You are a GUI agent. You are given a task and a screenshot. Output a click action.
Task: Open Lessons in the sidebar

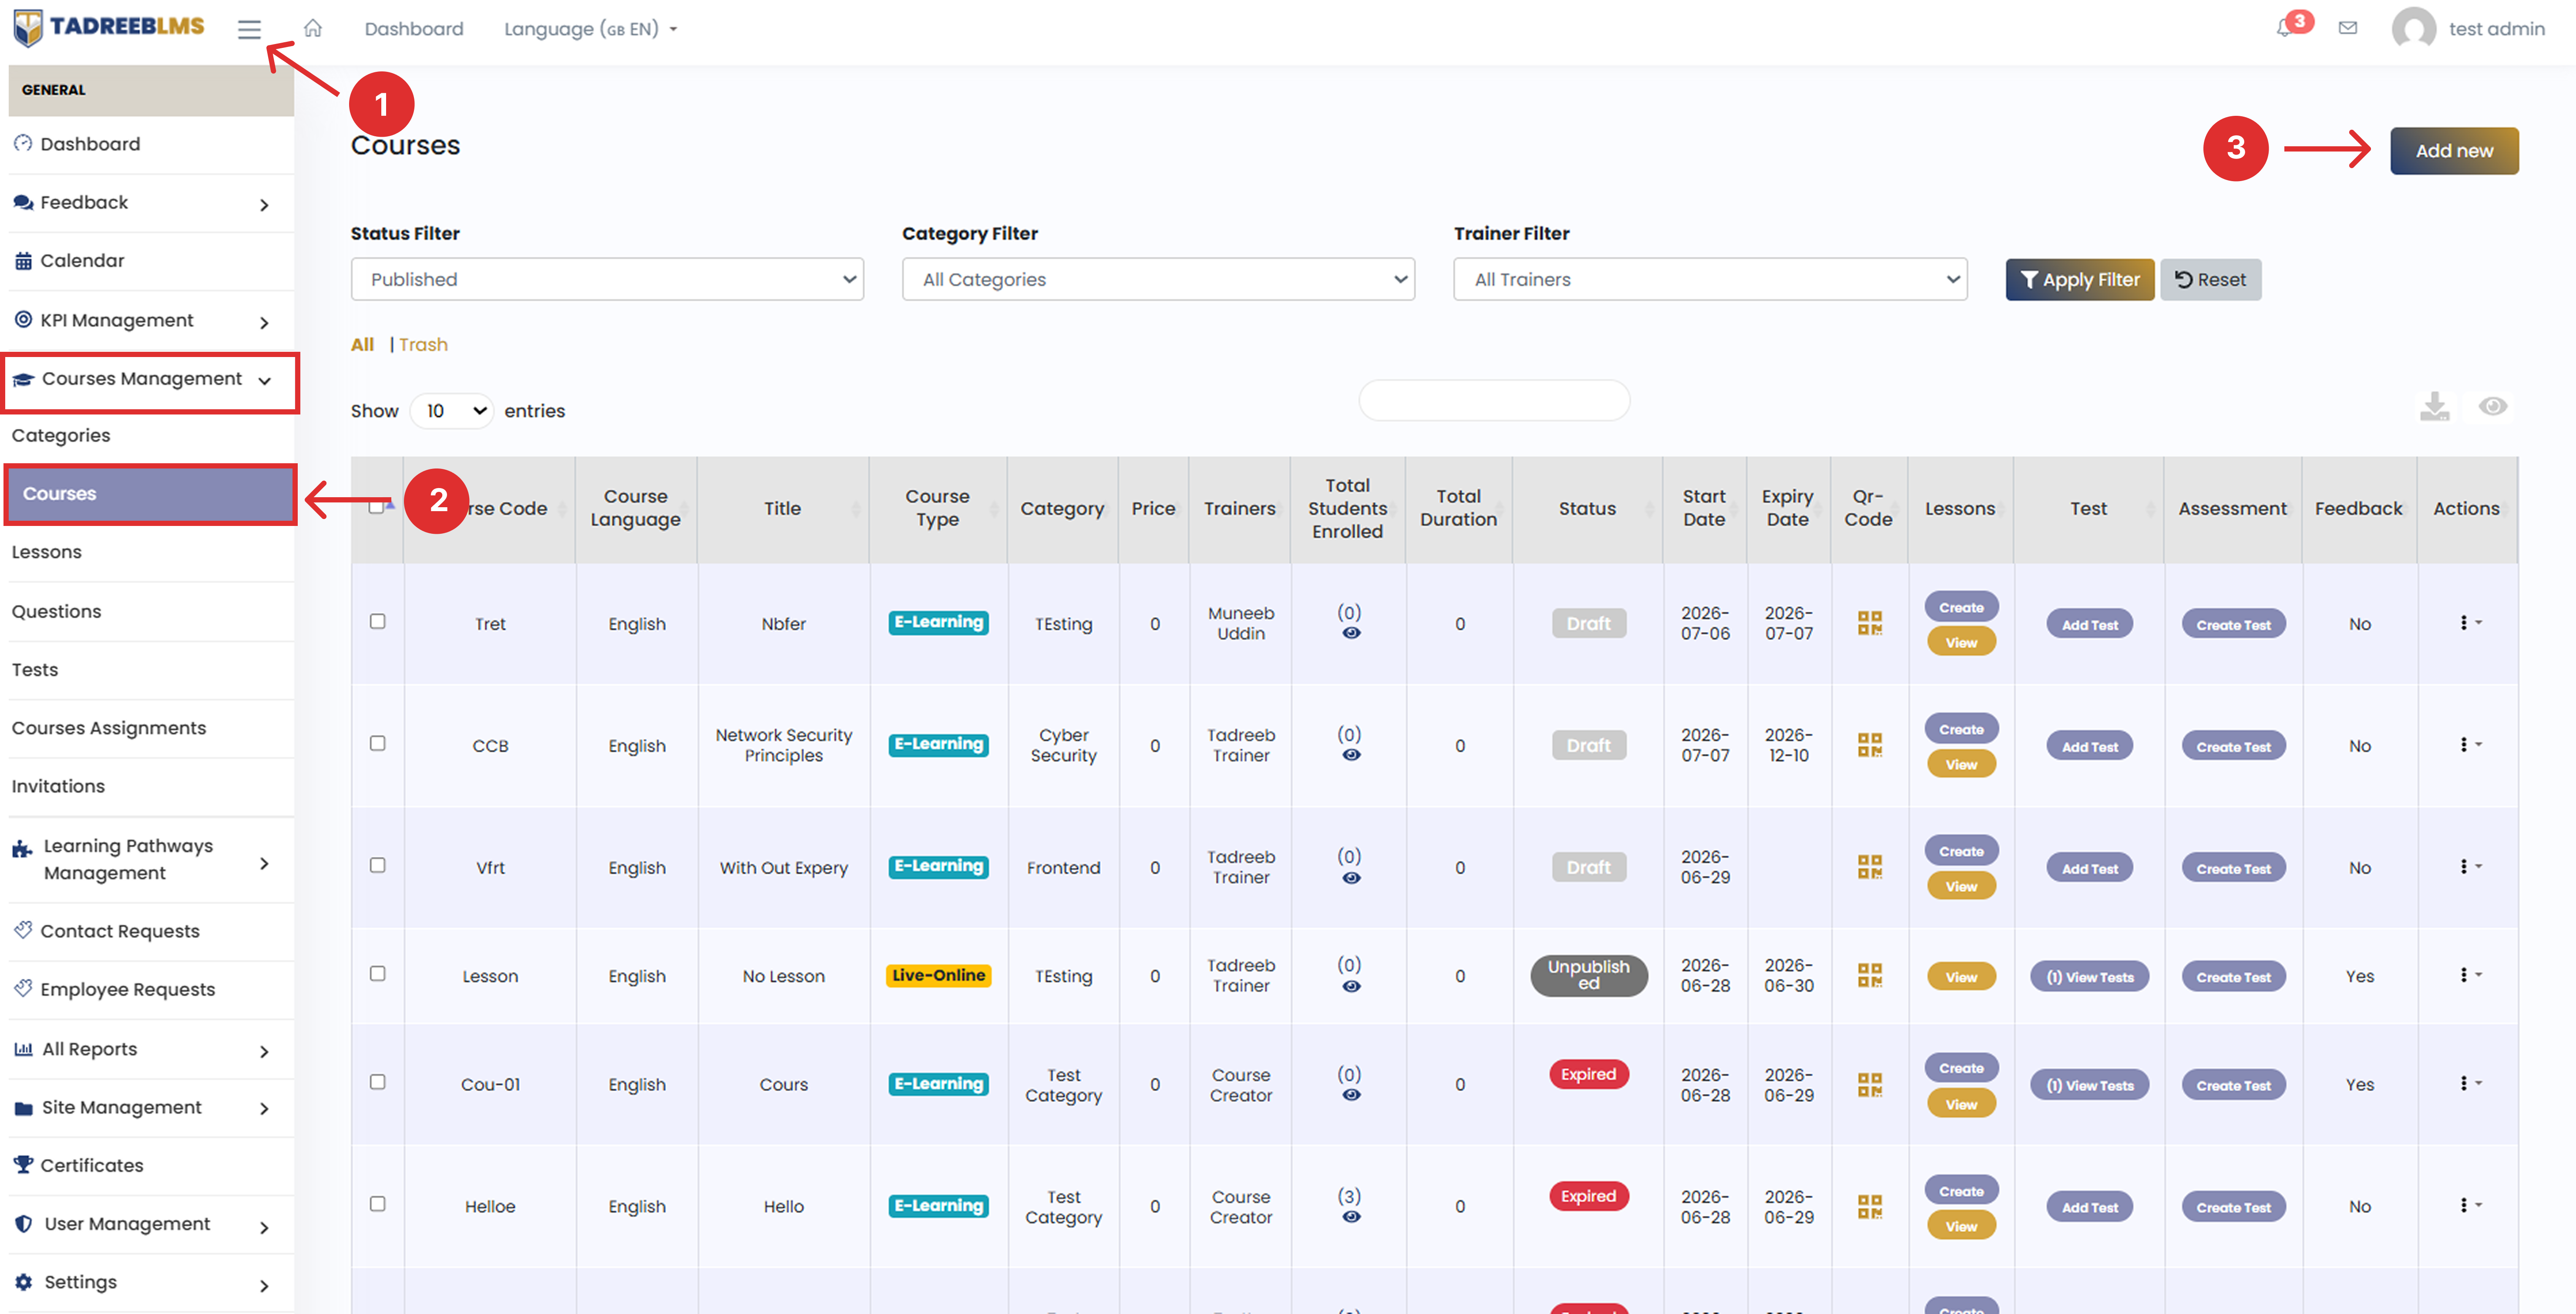[x=151, y=553]
